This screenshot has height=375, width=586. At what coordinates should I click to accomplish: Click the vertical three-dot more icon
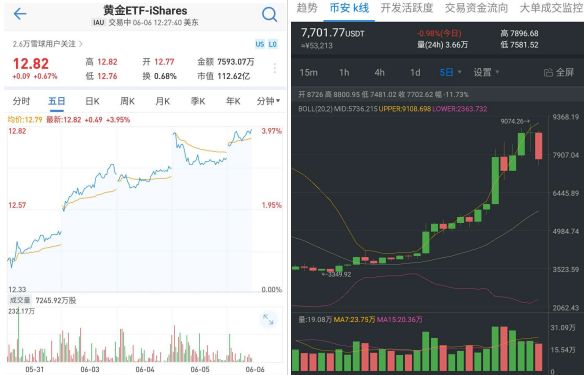[275, 68]
